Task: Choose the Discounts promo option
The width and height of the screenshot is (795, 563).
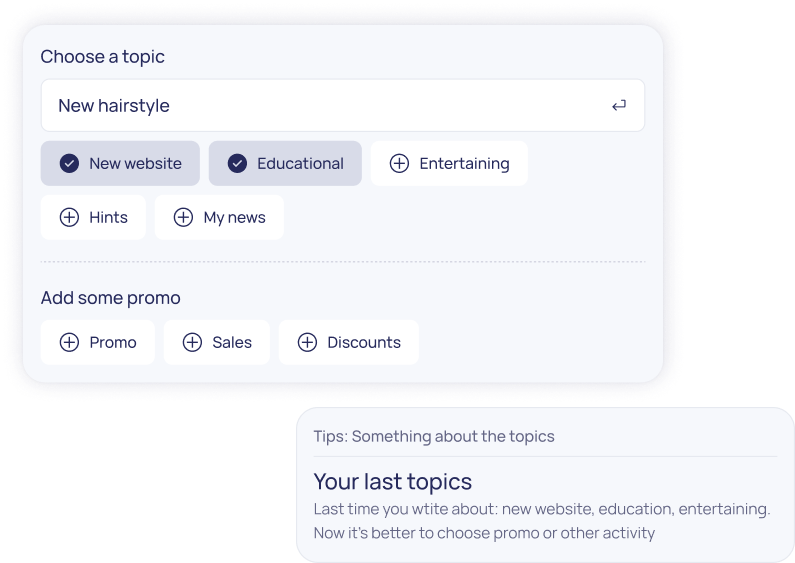Action: (349, 342)
